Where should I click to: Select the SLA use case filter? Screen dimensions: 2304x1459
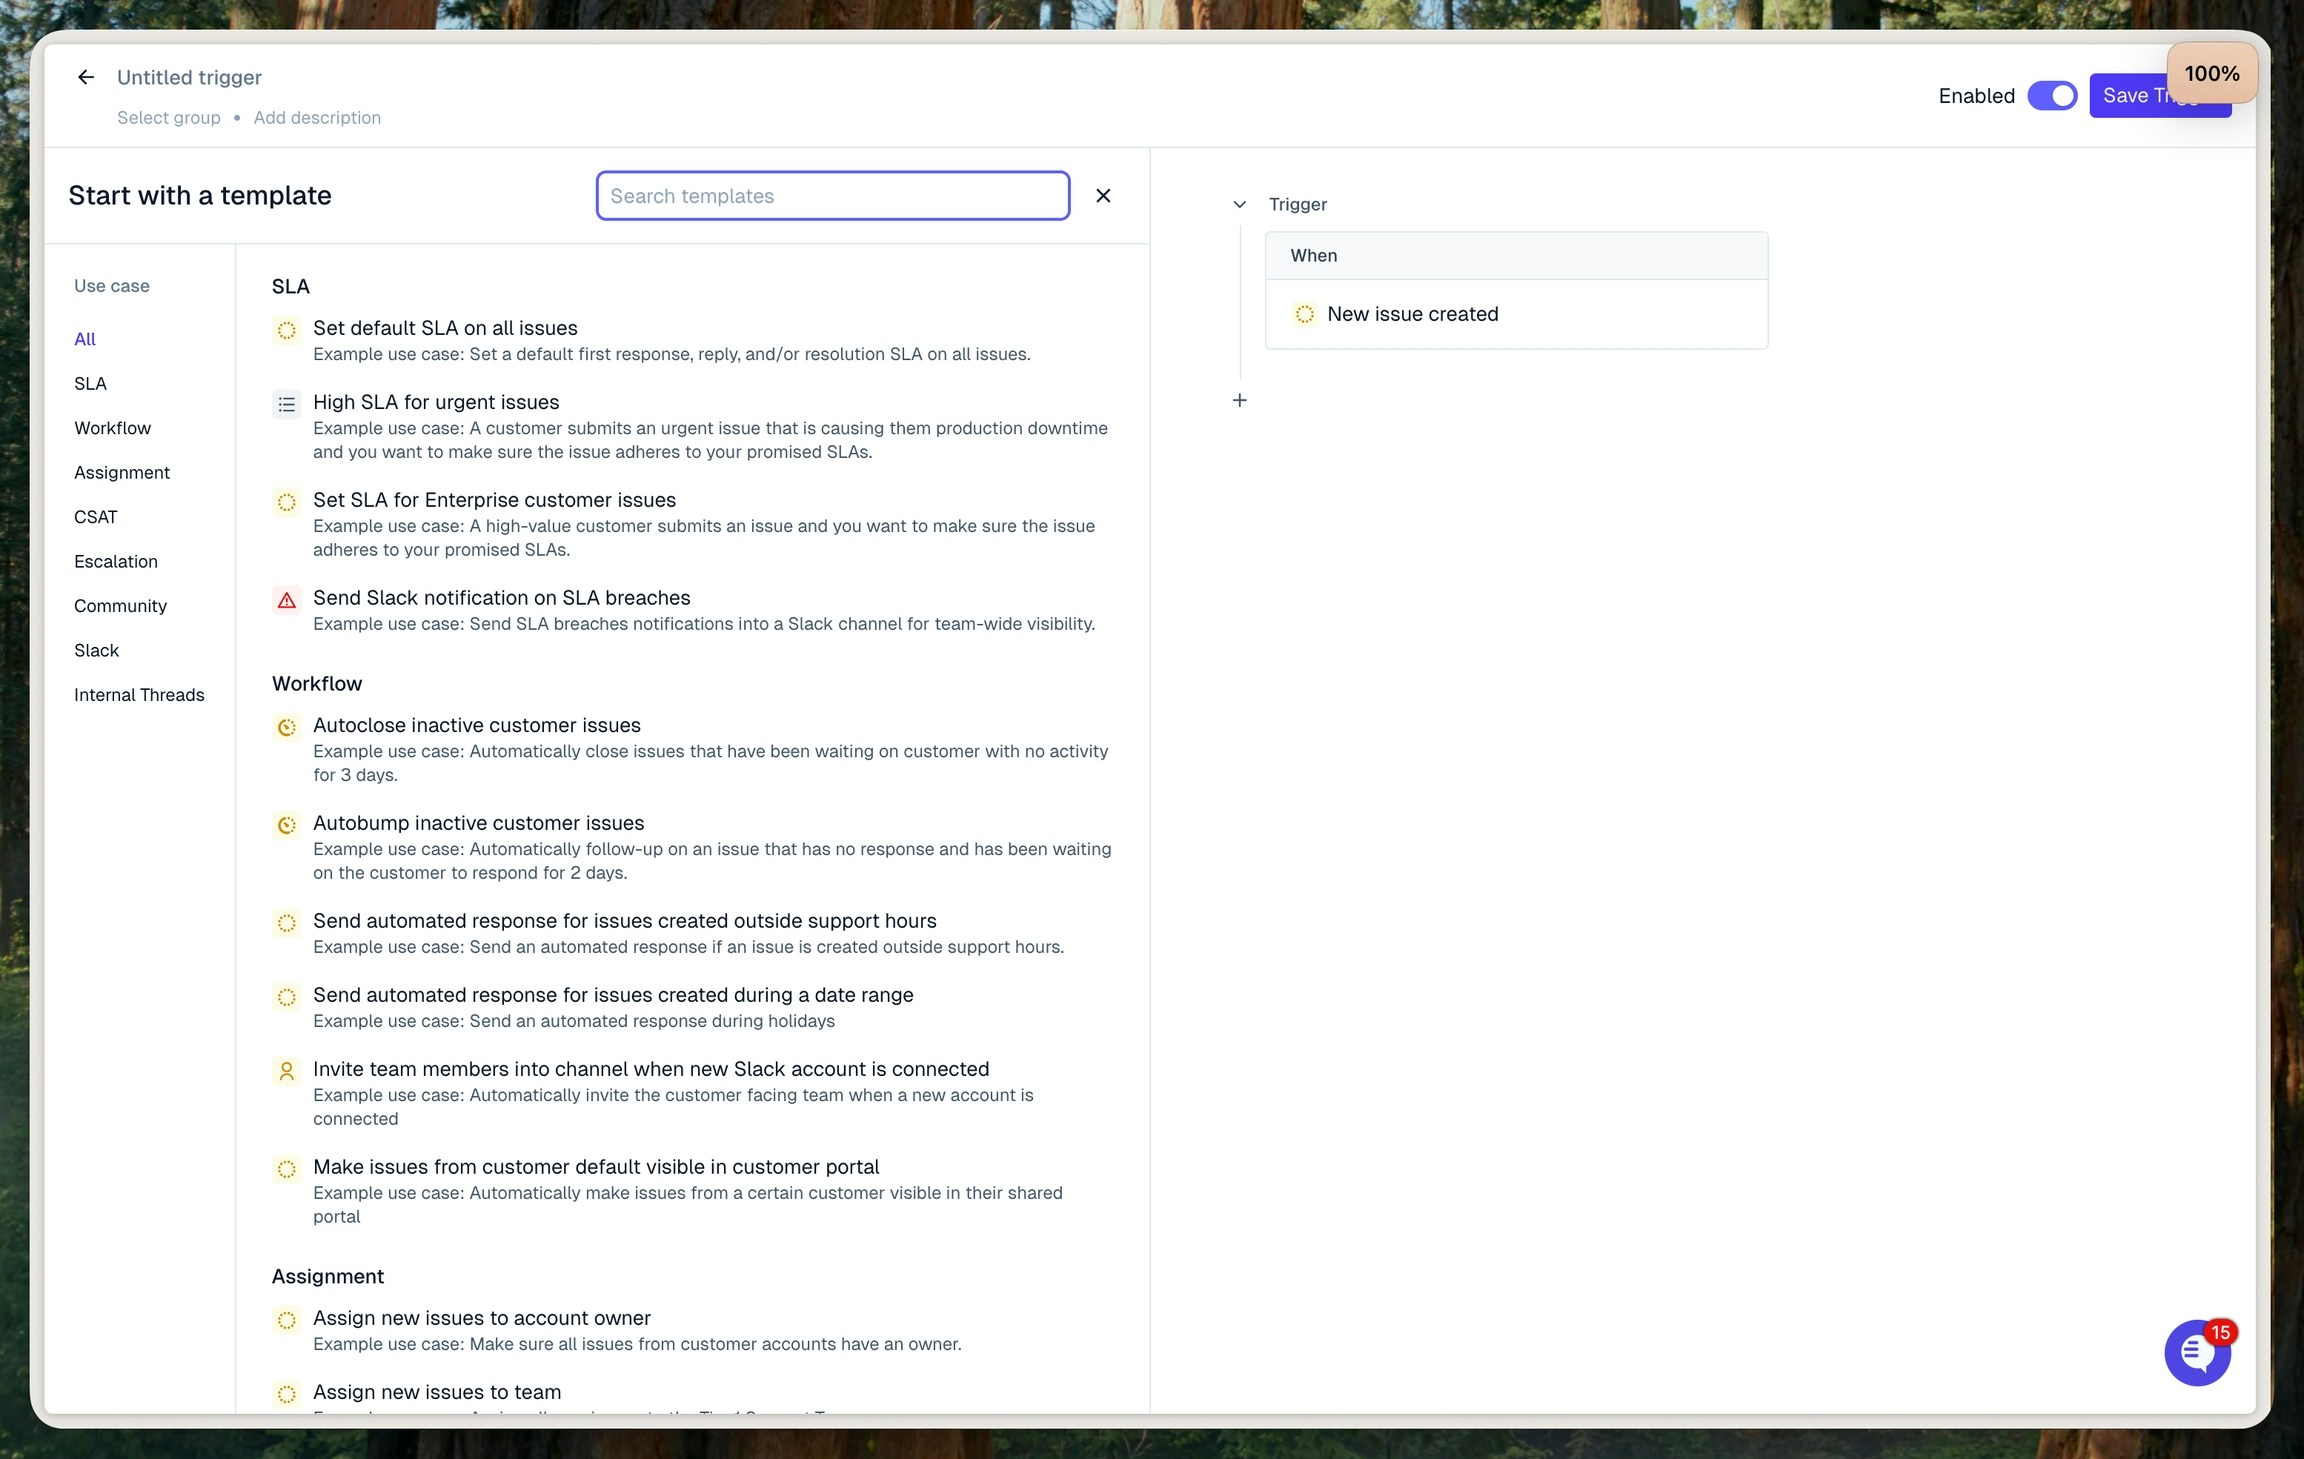click(90, 384)
